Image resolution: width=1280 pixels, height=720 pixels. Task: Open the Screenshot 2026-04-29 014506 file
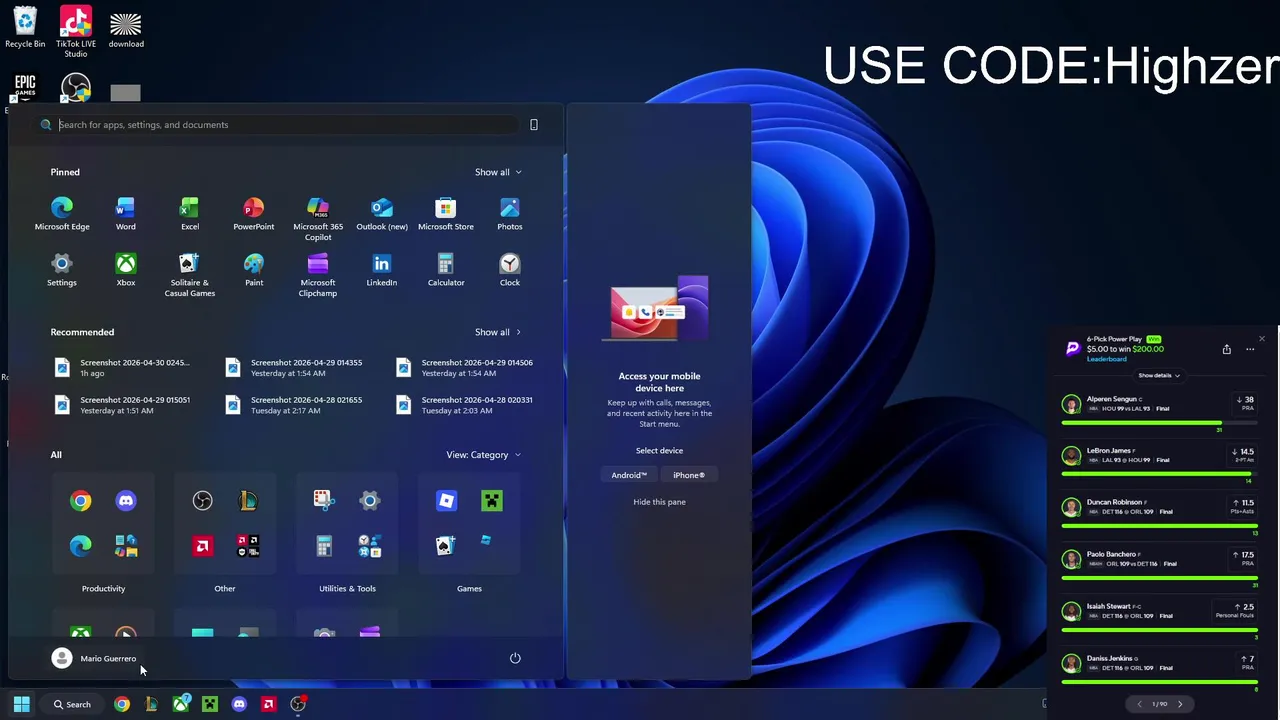click(466, 368)
